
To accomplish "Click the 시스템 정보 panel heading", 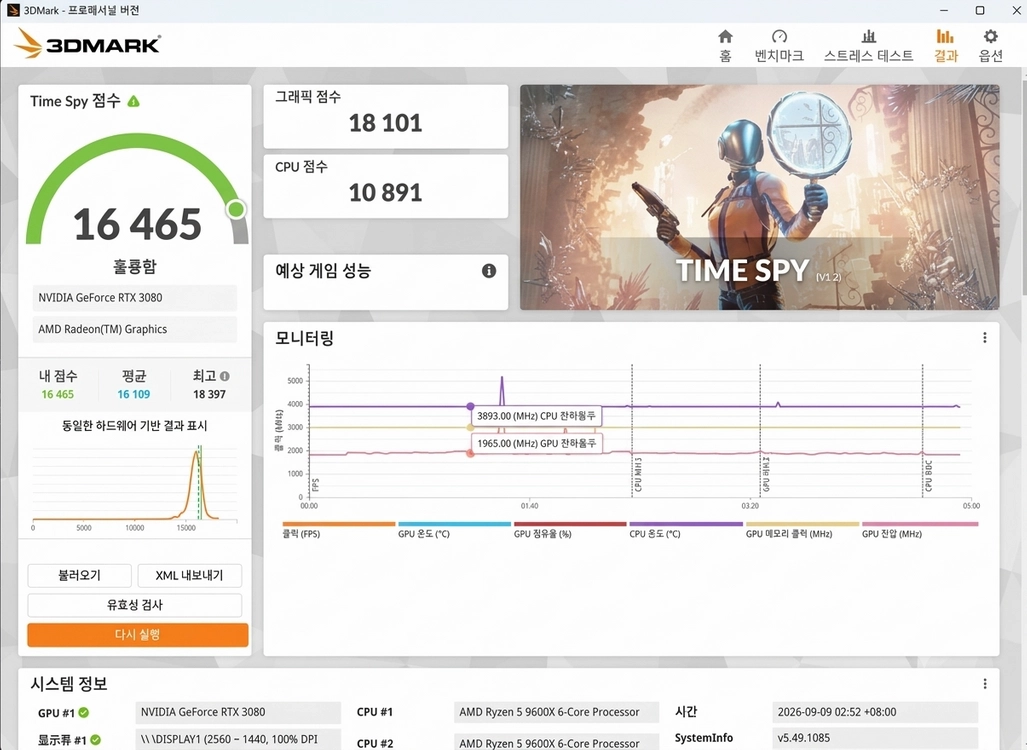I will point(69,684).
